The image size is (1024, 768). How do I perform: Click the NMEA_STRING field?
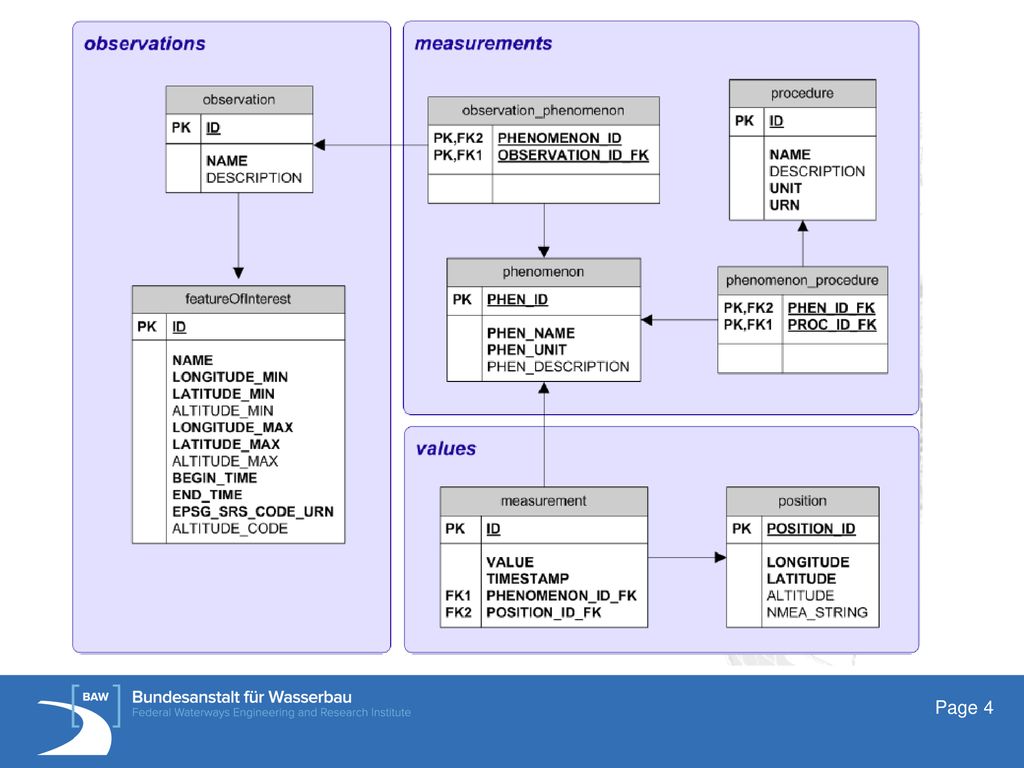817,613
